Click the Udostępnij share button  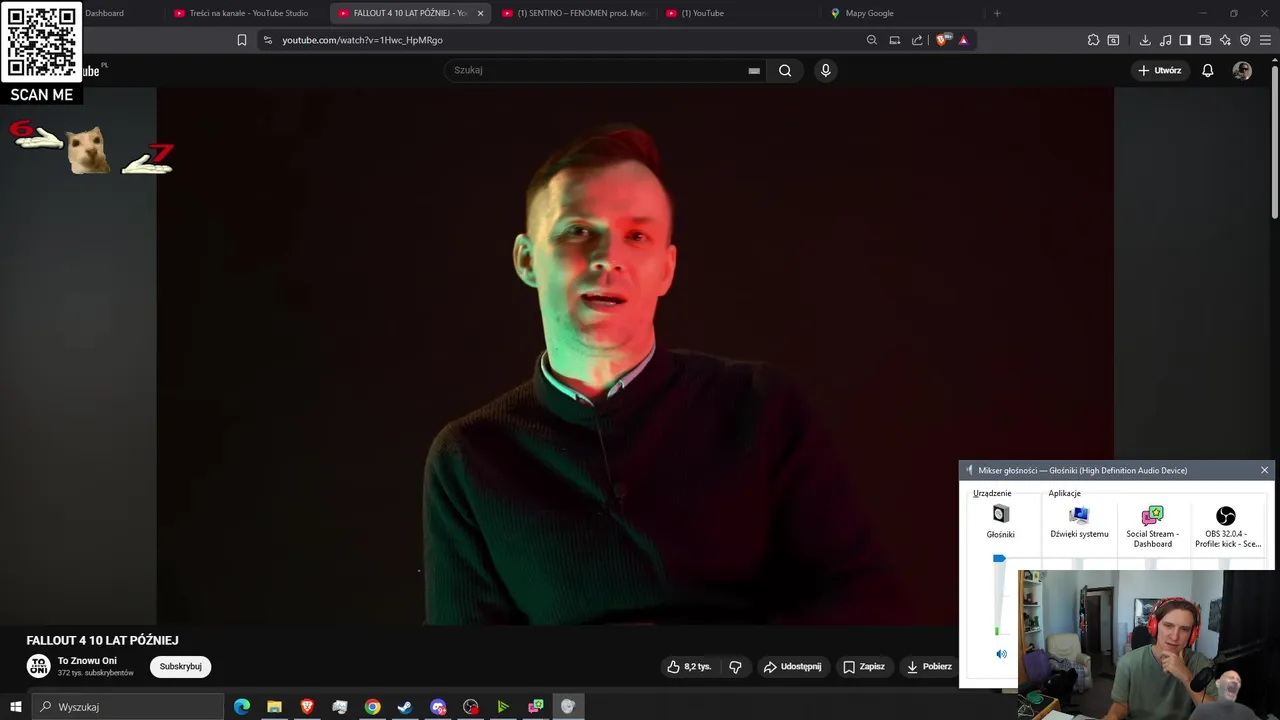pyautogui.click(x=792, y=666)
